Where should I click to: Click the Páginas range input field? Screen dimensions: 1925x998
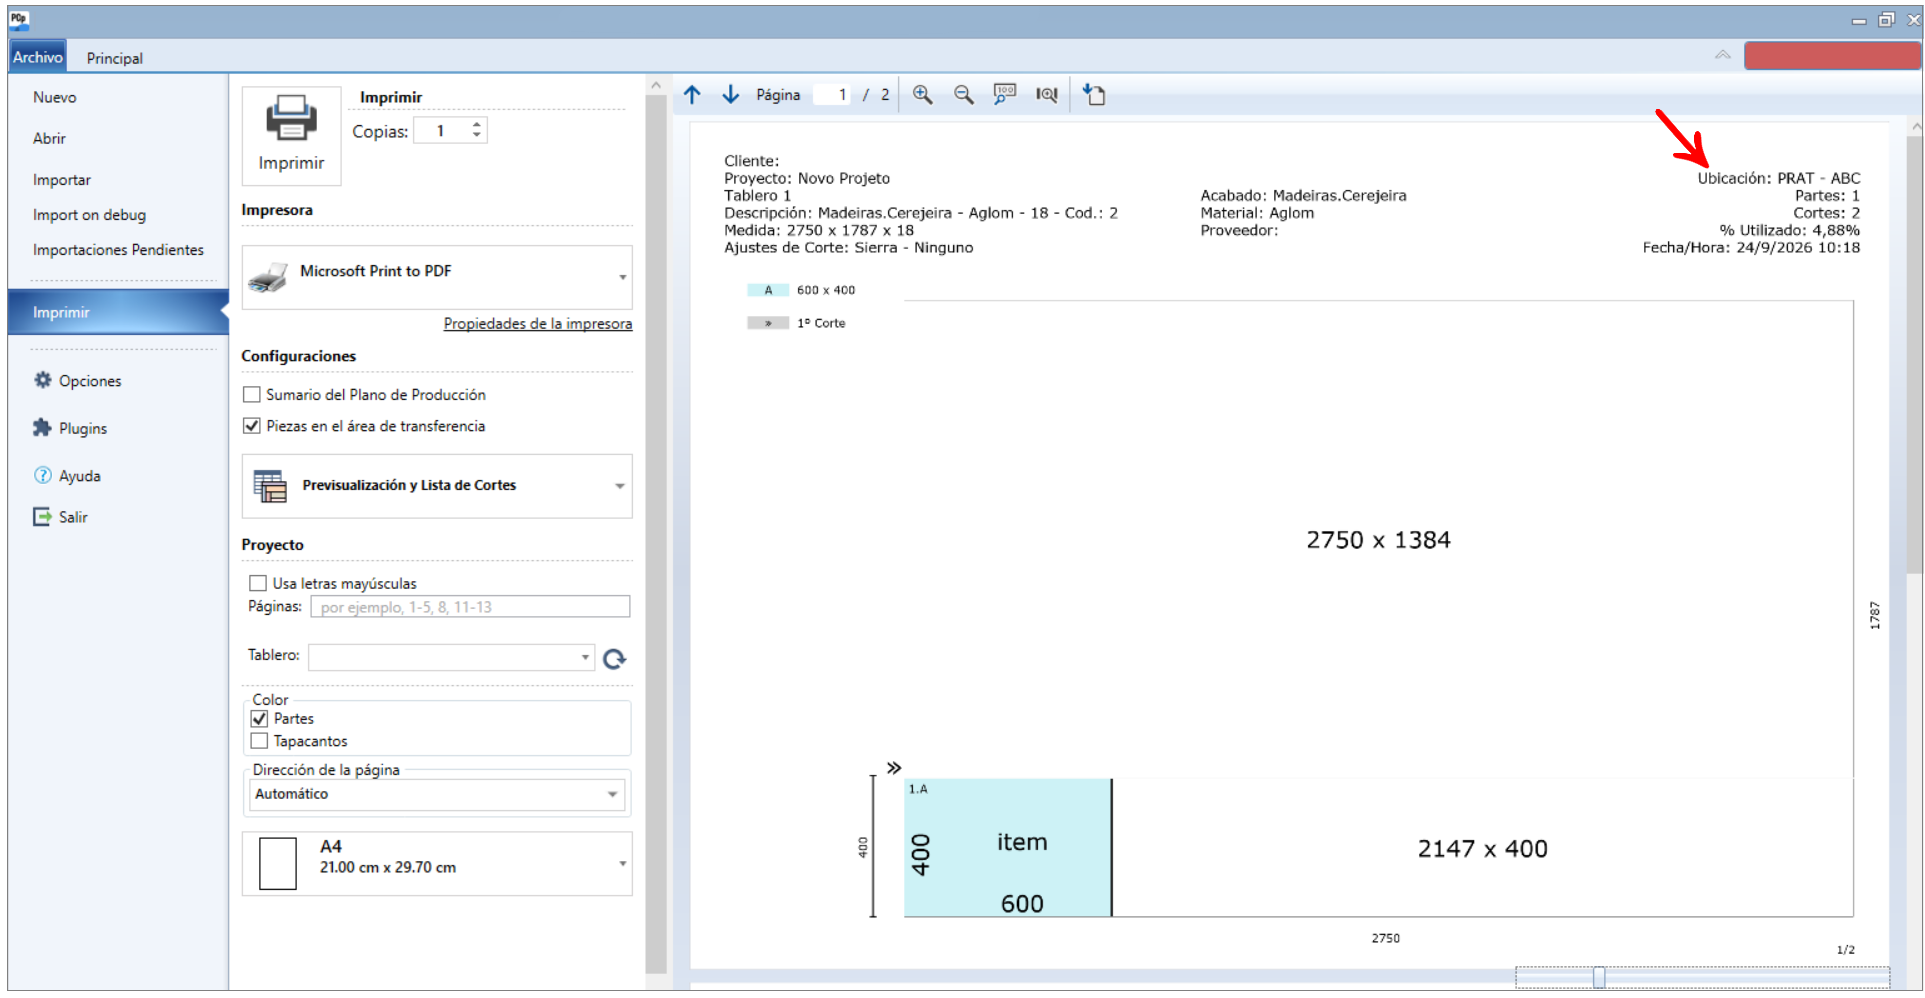[470, 607]
